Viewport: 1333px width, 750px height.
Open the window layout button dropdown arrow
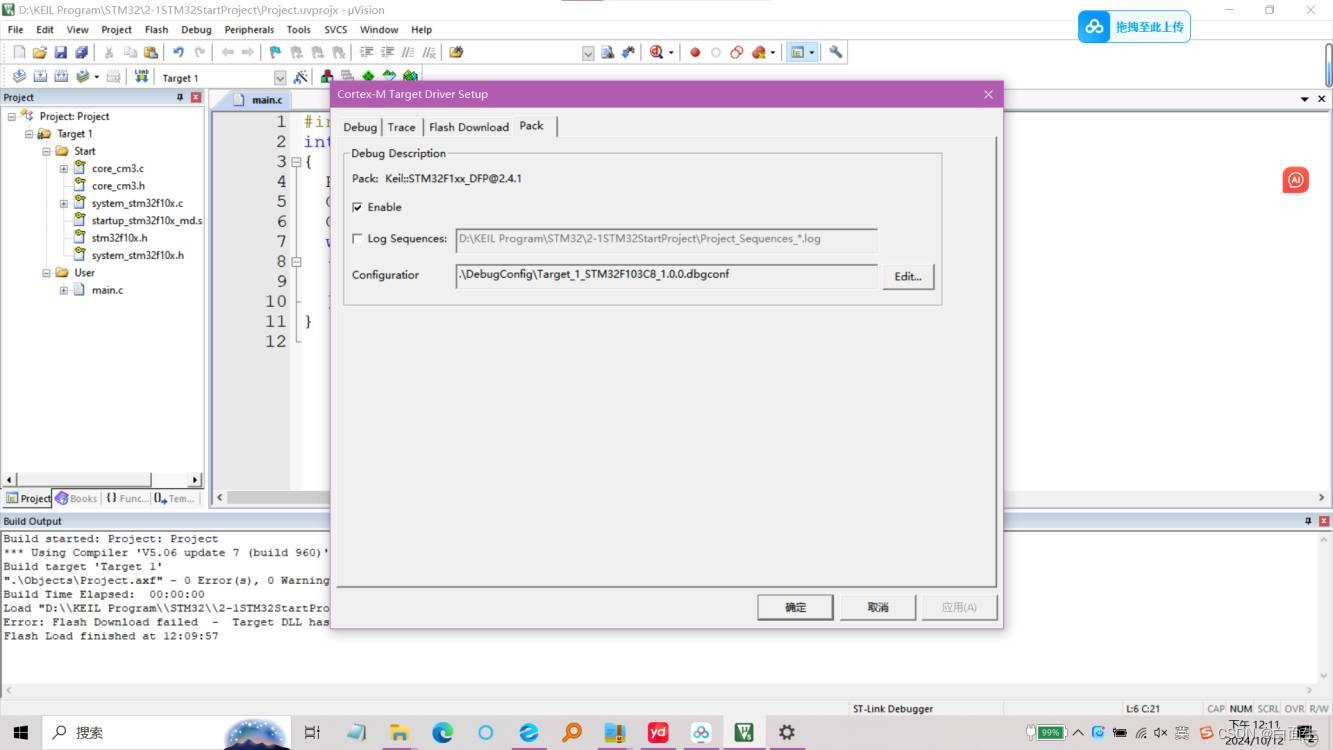pyautogui.click(x=812, y=52)
